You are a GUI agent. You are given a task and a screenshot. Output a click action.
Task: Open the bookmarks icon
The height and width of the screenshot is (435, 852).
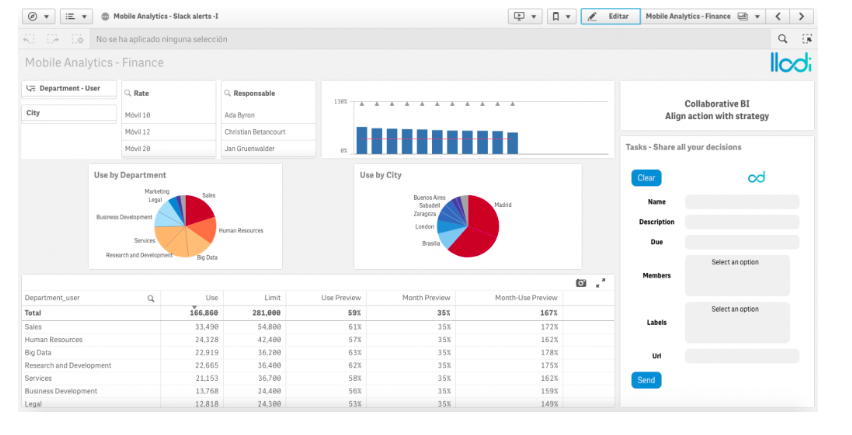point(561,16)
